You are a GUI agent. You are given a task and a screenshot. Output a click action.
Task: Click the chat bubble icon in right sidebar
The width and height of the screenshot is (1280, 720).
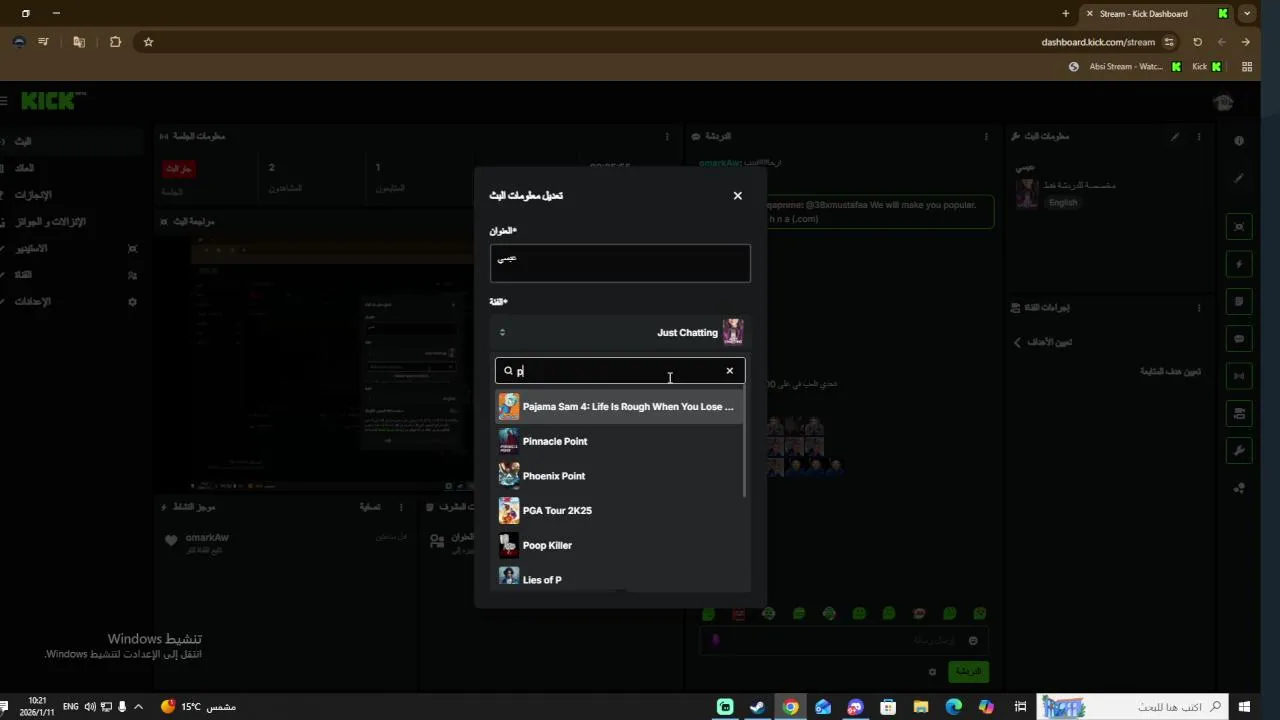[1240, 339]
